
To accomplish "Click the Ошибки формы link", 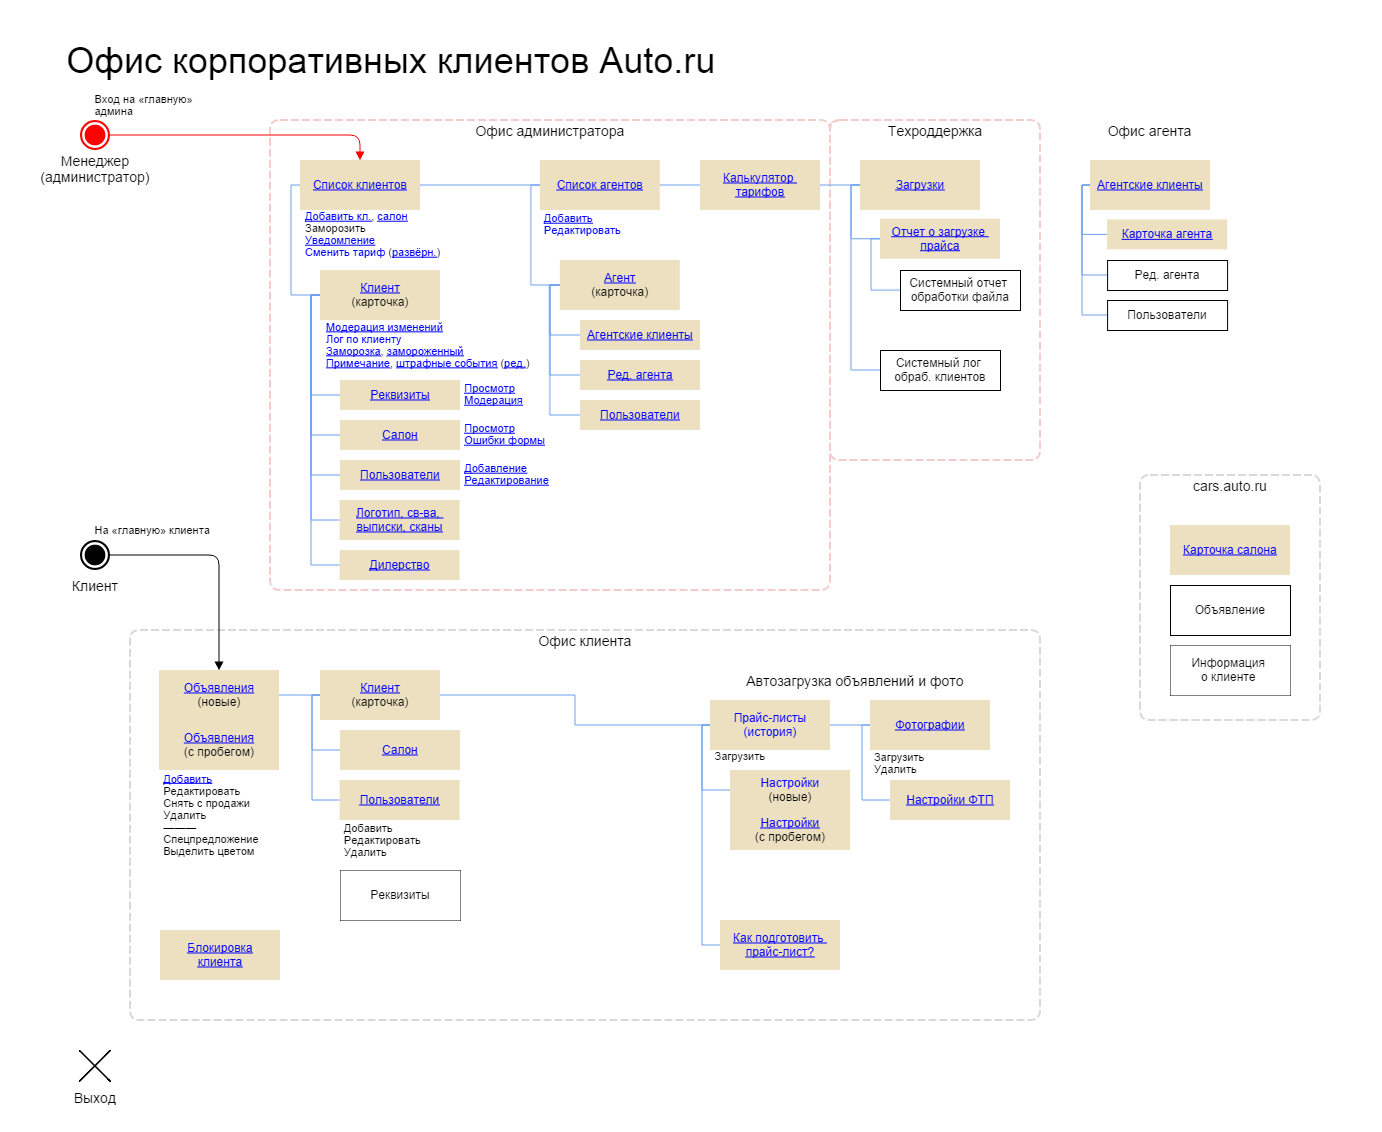I will 504,440.
